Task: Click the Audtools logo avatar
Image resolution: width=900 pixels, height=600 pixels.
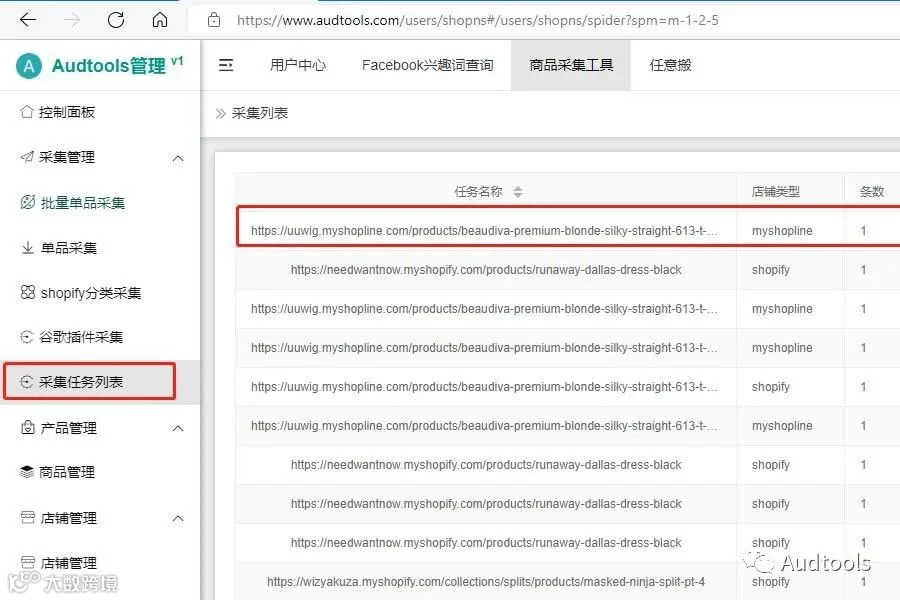Action: (29, 66)
